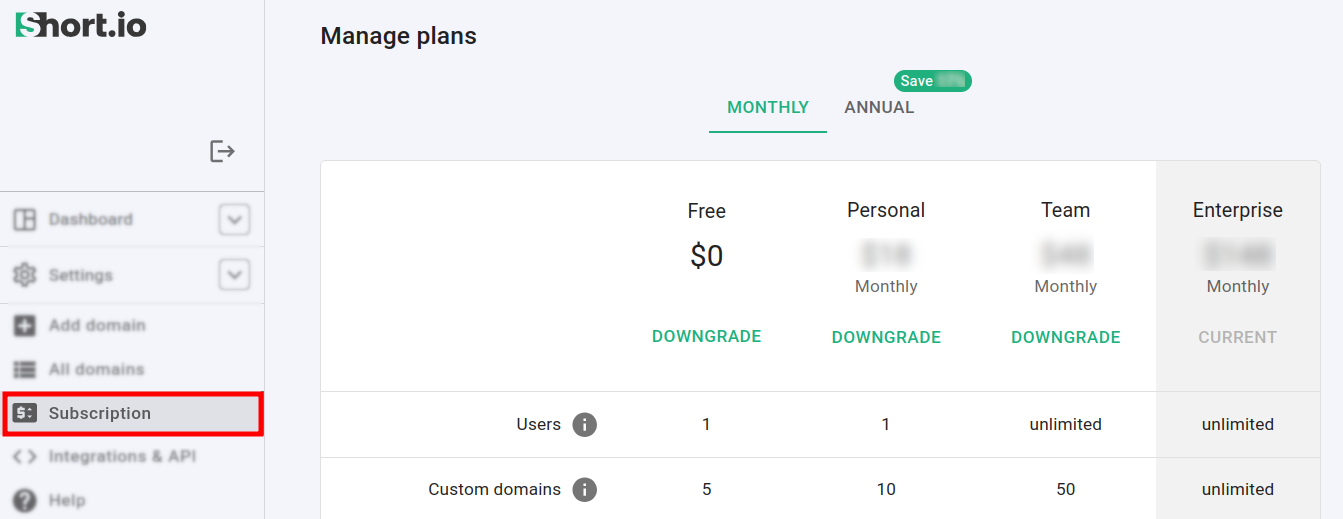Viewport: 1343px width, 519px height.
Task: Downgrade to the Free plan
Action: (706, 337)
